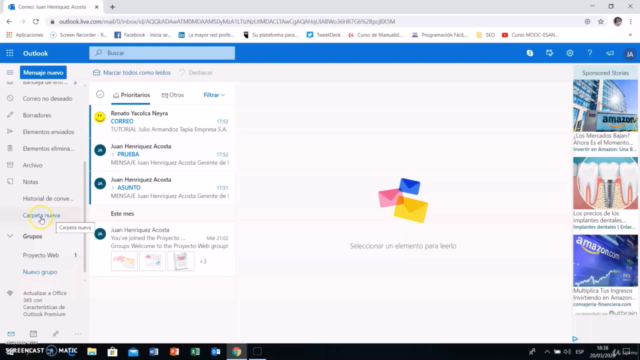Open the Proyecto Web welcome message
The image size is (640, 360).
click(162, 248)
